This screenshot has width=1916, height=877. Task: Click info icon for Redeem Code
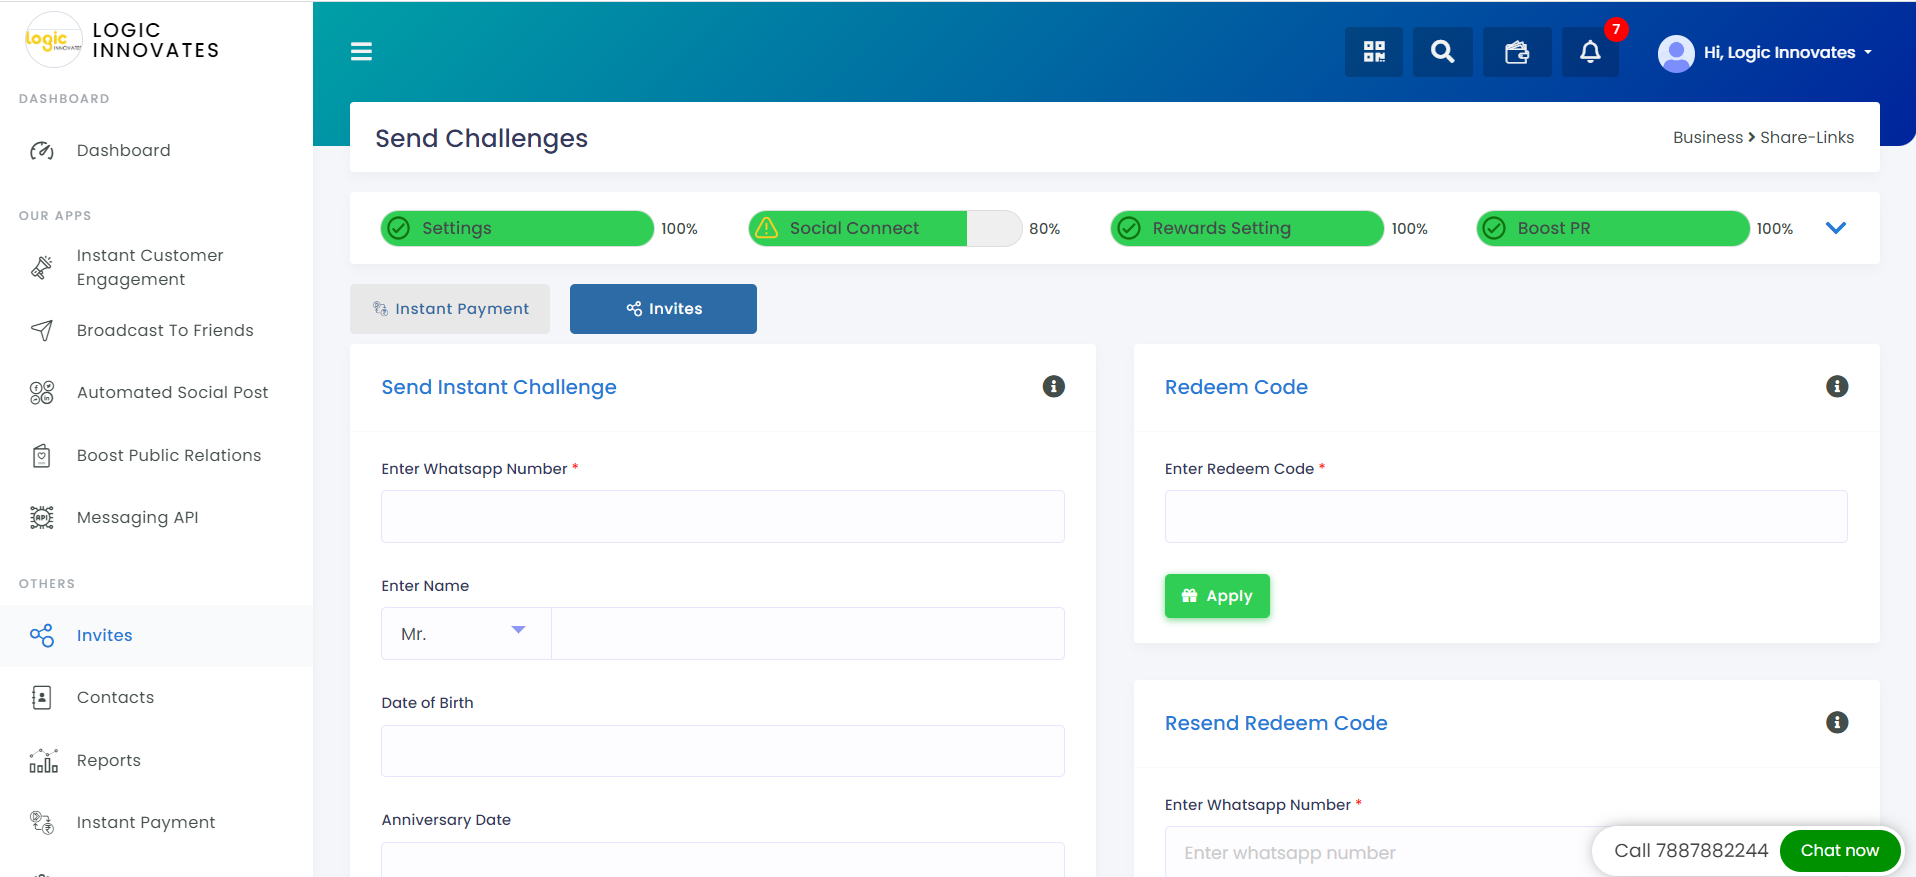[x=1837, y=386]
